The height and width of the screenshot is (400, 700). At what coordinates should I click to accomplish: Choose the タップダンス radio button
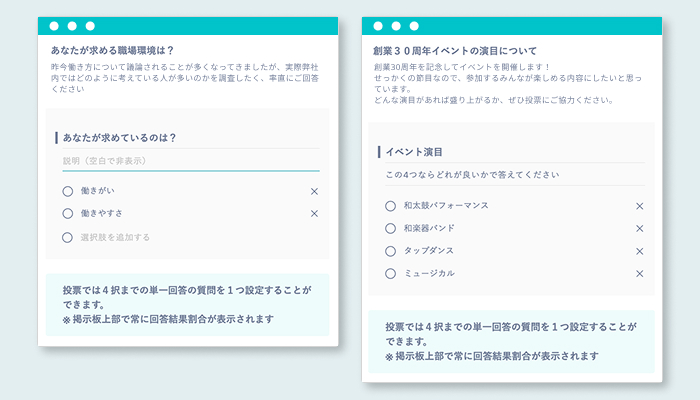391,251
